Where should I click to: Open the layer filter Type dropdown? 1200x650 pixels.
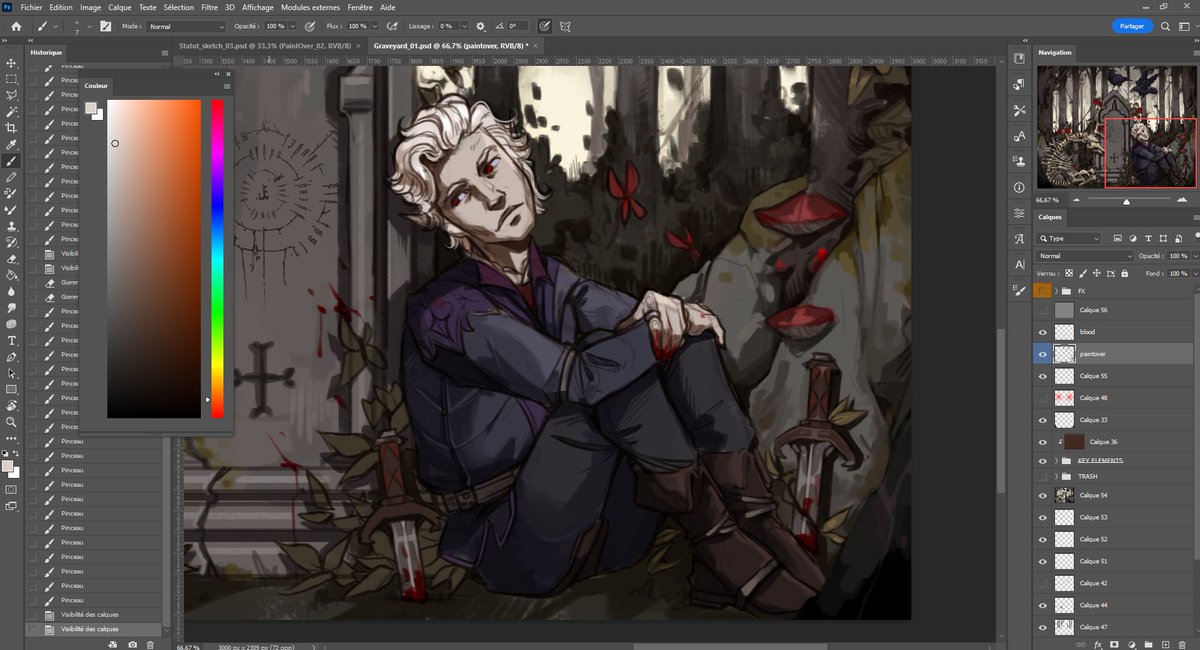(x=1069, y=239)
